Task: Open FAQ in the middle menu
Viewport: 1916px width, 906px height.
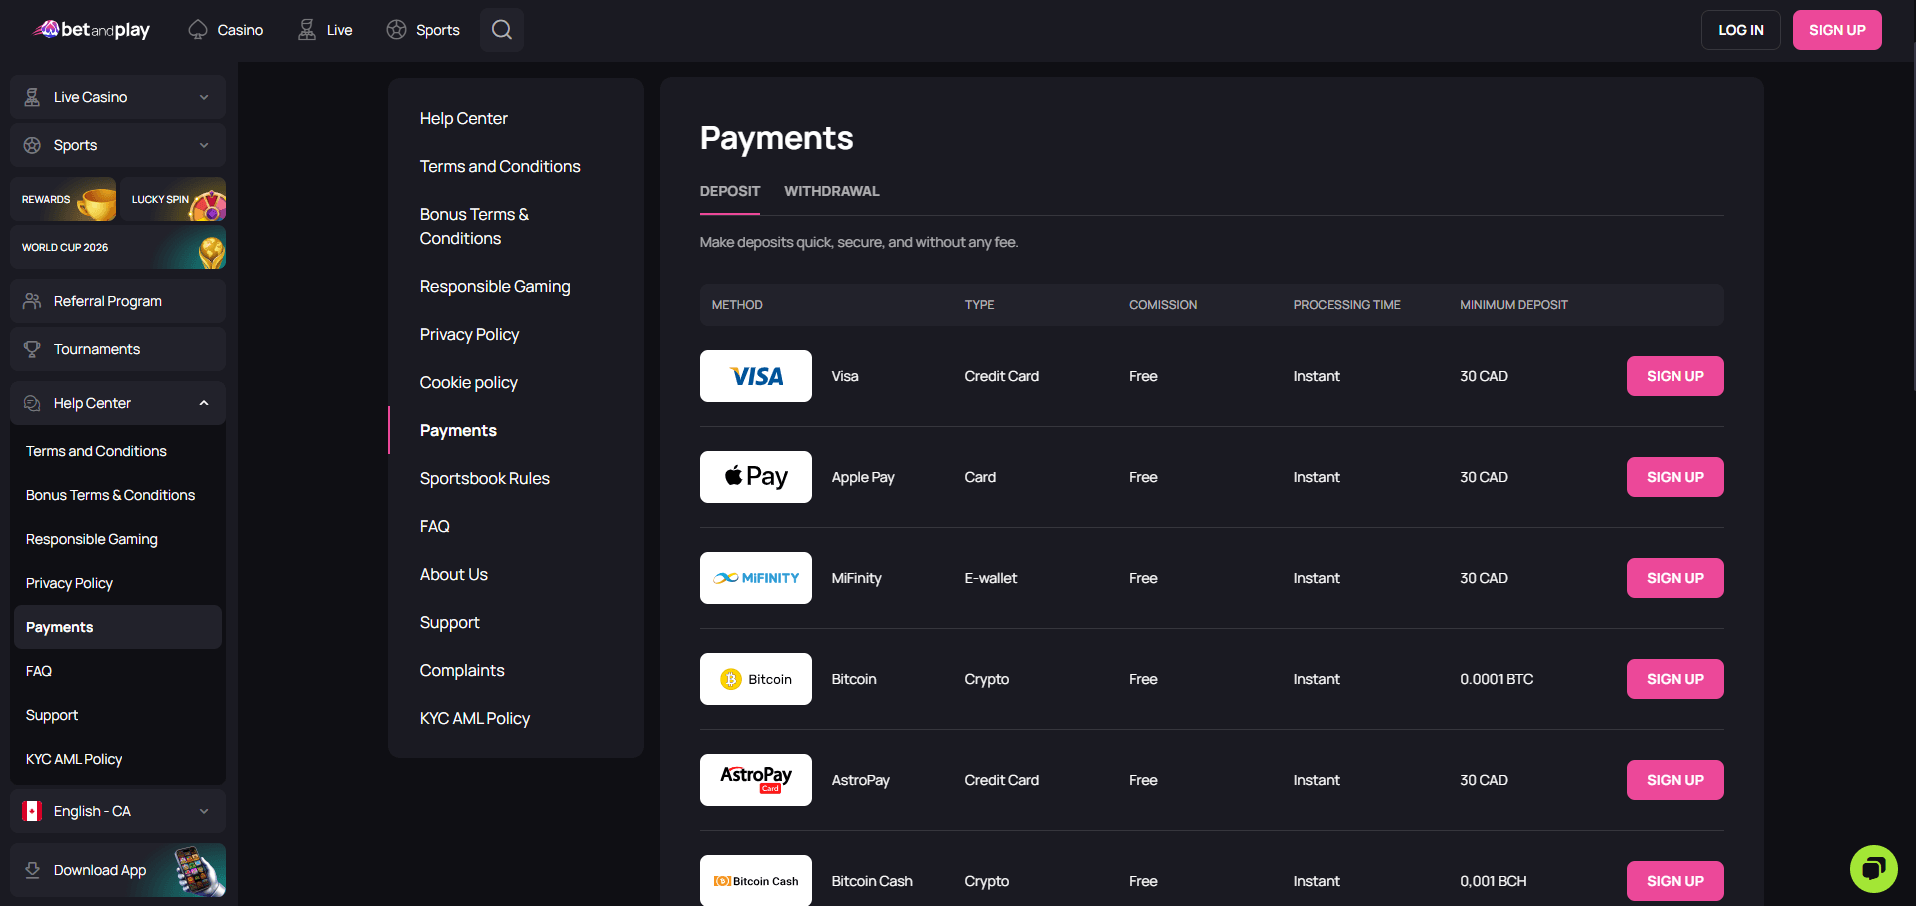Action: tap(435, 526)
